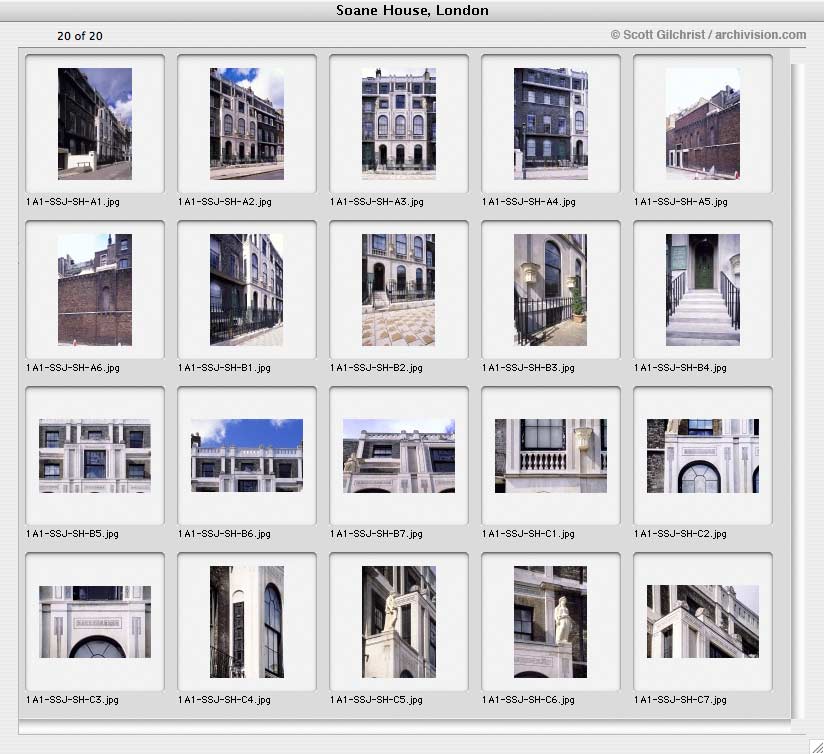Click the filename 1A1-SSJ-SH-C3.jpg
Image resolution: width=824 pixels, height=754 pixels.
73,700
